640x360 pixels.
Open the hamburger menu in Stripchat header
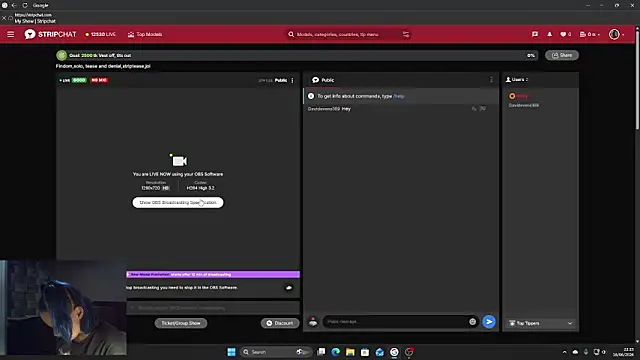(x=11, y=34)
